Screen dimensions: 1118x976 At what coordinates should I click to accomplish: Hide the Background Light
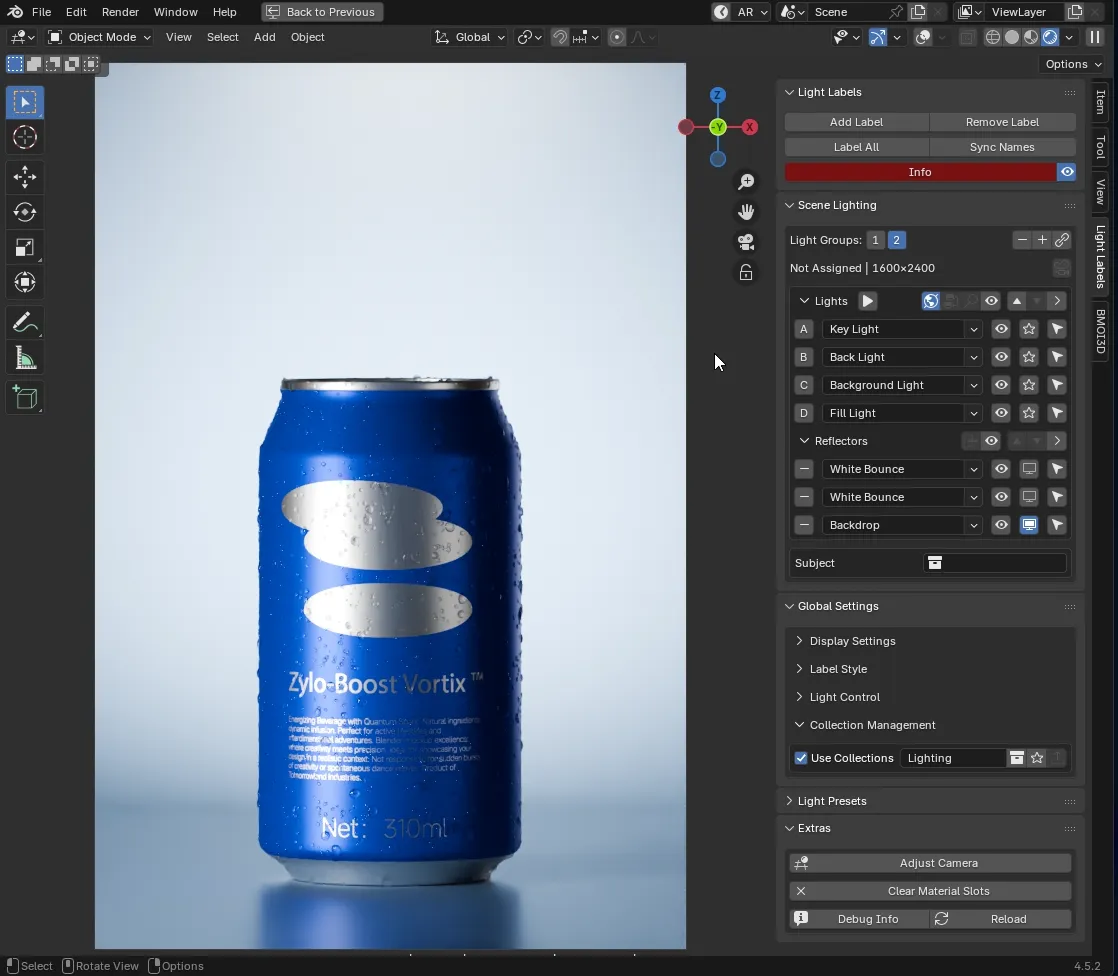pyautogui.click(x=1001, y=385)
